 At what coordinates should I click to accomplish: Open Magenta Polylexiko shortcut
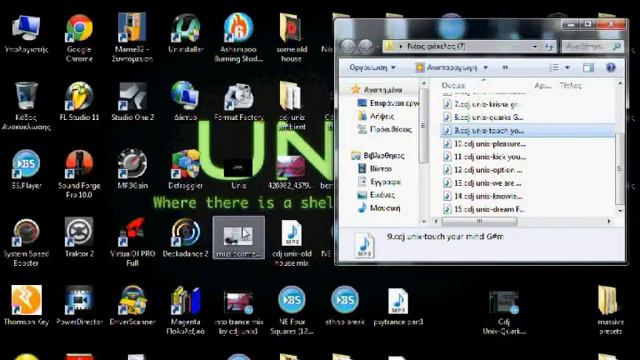tap(185, 311)
